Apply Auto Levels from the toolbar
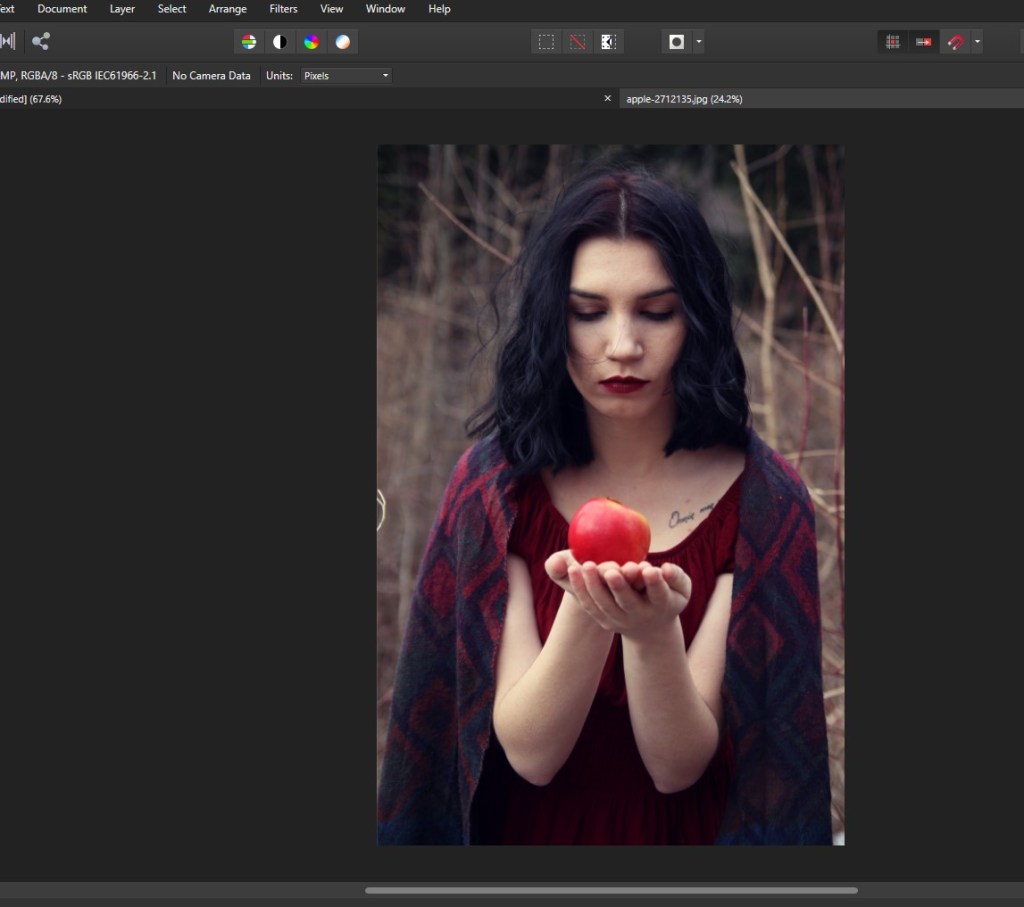 (249, 42)
